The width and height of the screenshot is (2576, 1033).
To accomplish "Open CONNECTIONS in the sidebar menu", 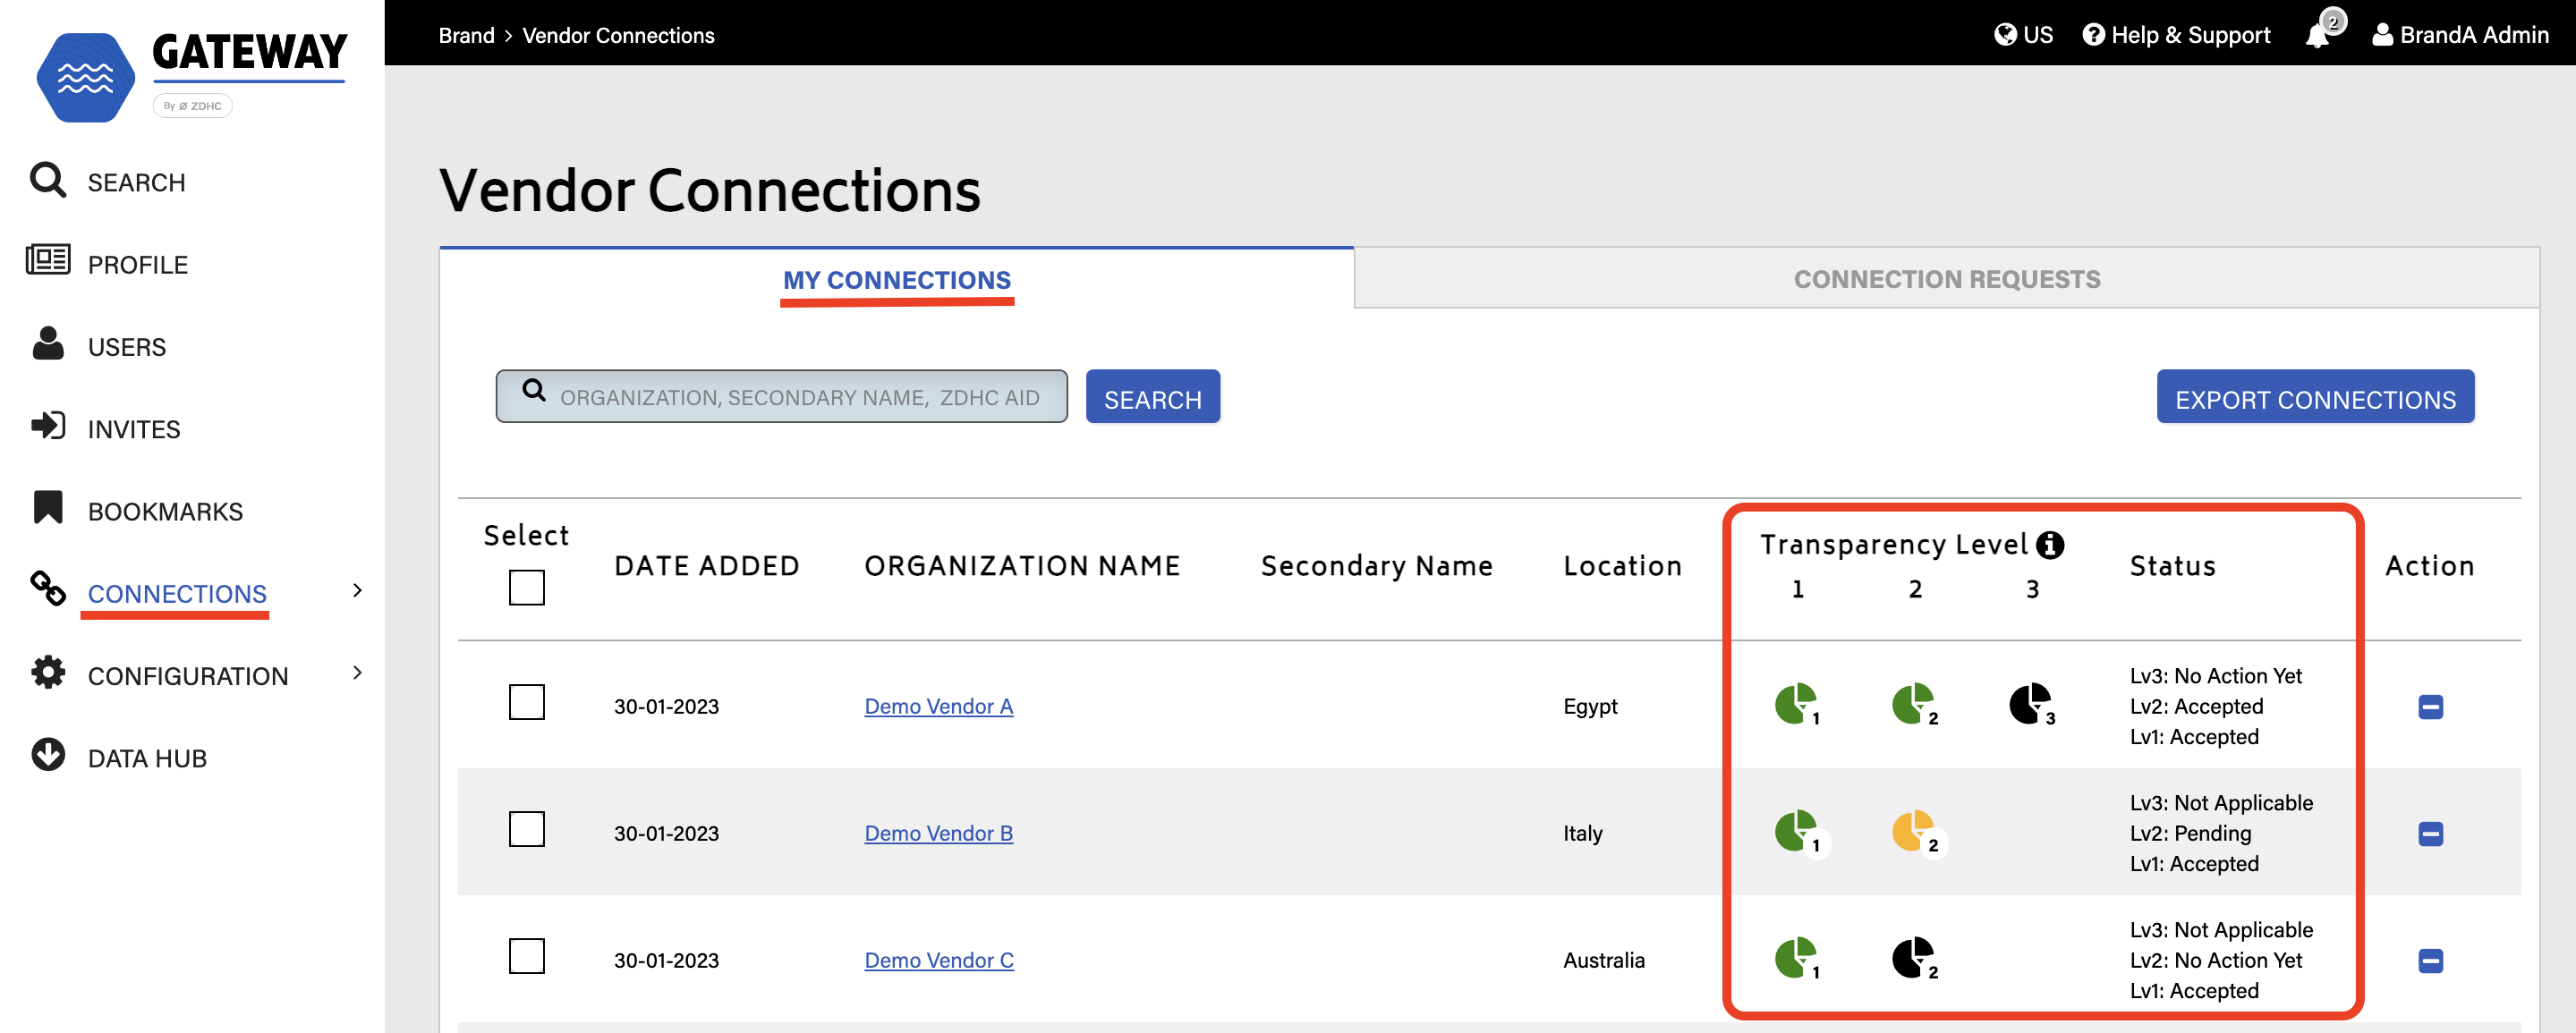I will click(177, 594).
